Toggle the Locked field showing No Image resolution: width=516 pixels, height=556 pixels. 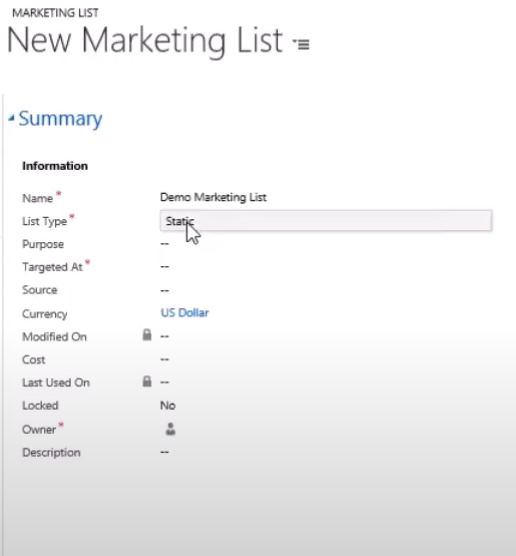click(x=168, y=405)
